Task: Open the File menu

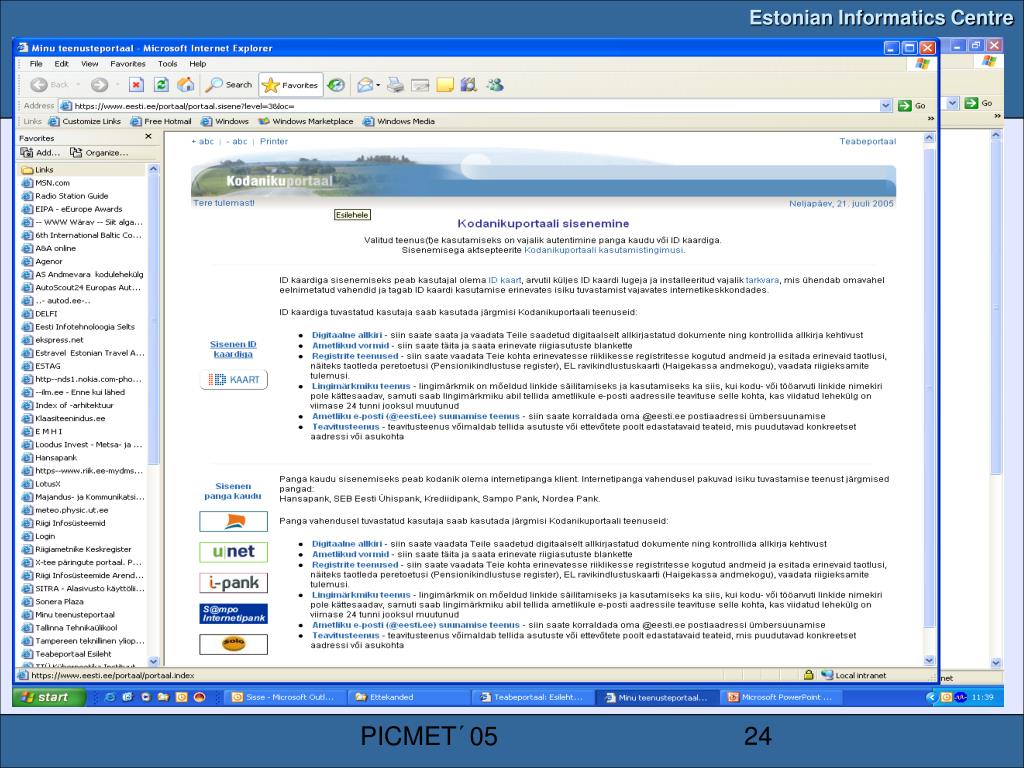Action: tap(36, 64)
